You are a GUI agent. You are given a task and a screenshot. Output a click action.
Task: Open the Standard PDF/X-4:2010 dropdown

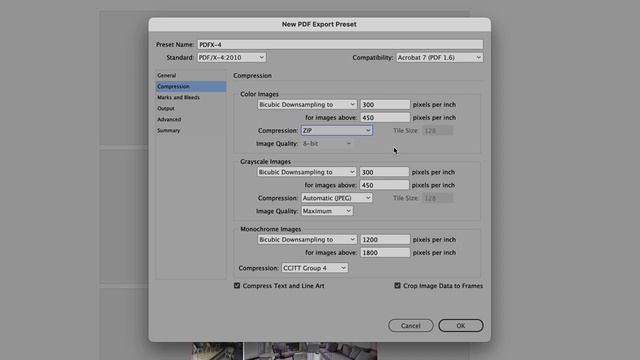tap(231, 58)
